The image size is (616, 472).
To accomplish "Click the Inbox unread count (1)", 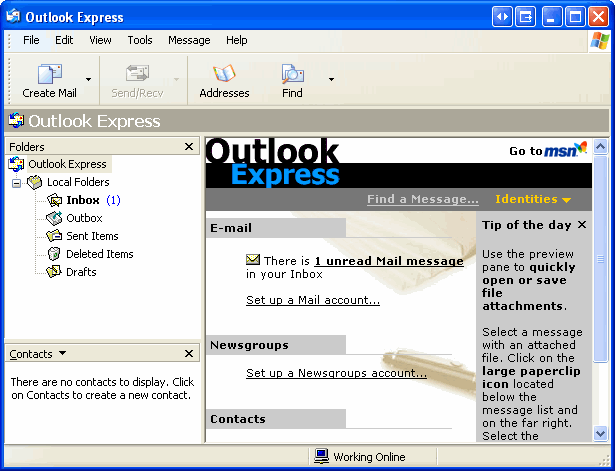I will click(113, 200).
